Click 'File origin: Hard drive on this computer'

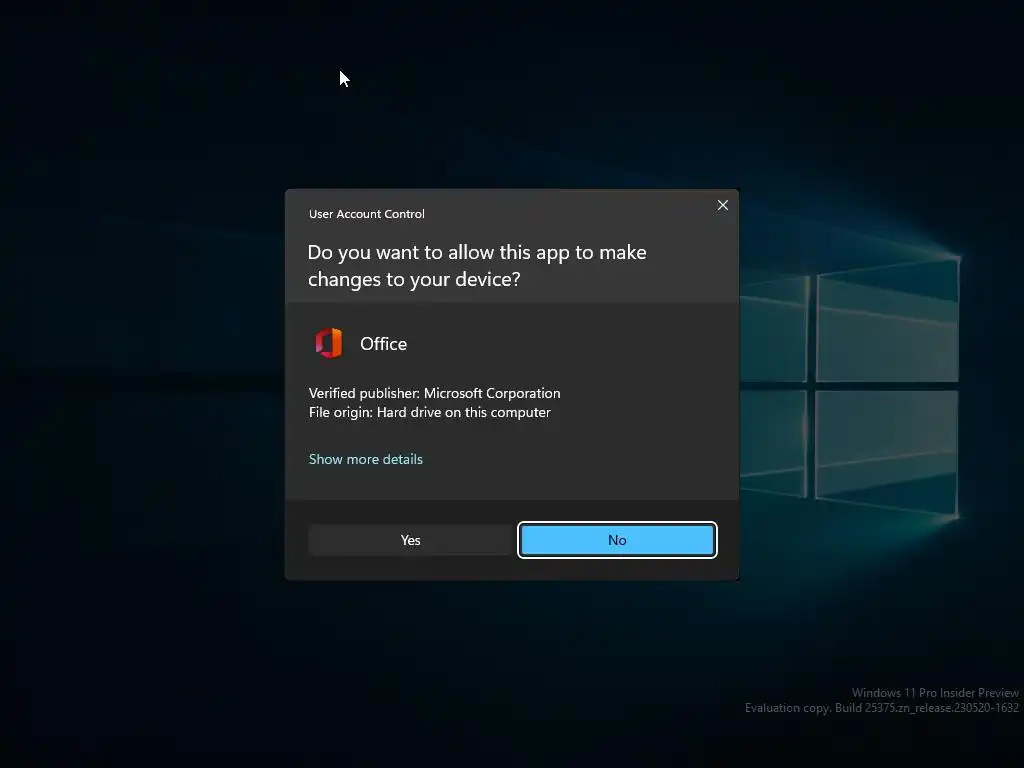[x=430, y=413]
